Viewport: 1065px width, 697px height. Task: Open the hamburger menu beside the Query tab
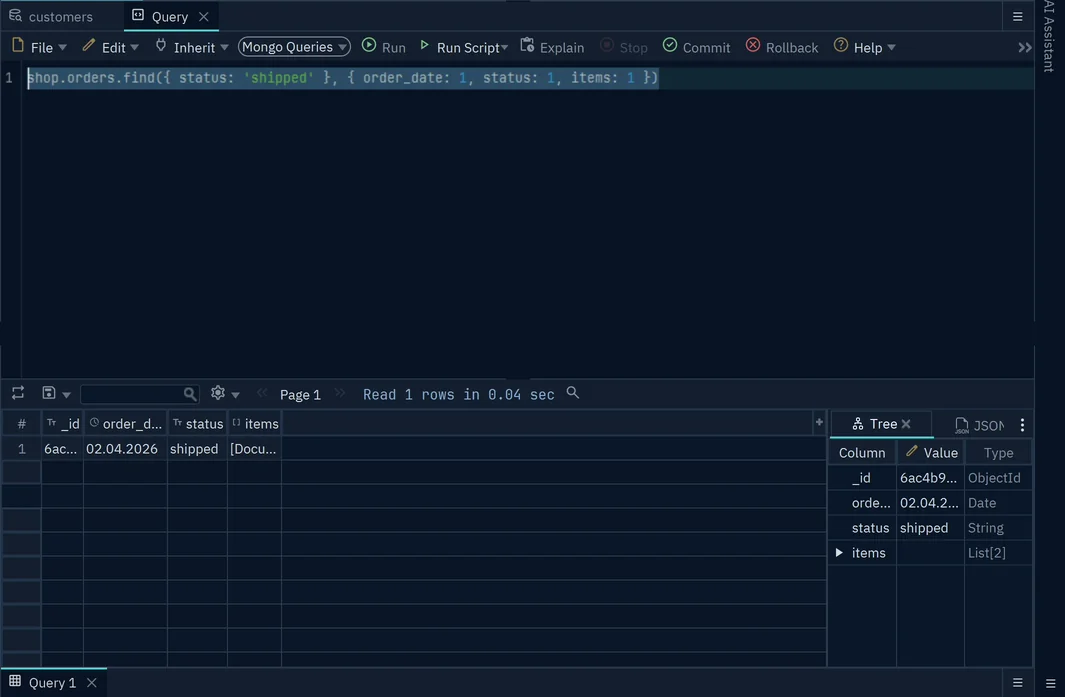[x=1017, y=16]
